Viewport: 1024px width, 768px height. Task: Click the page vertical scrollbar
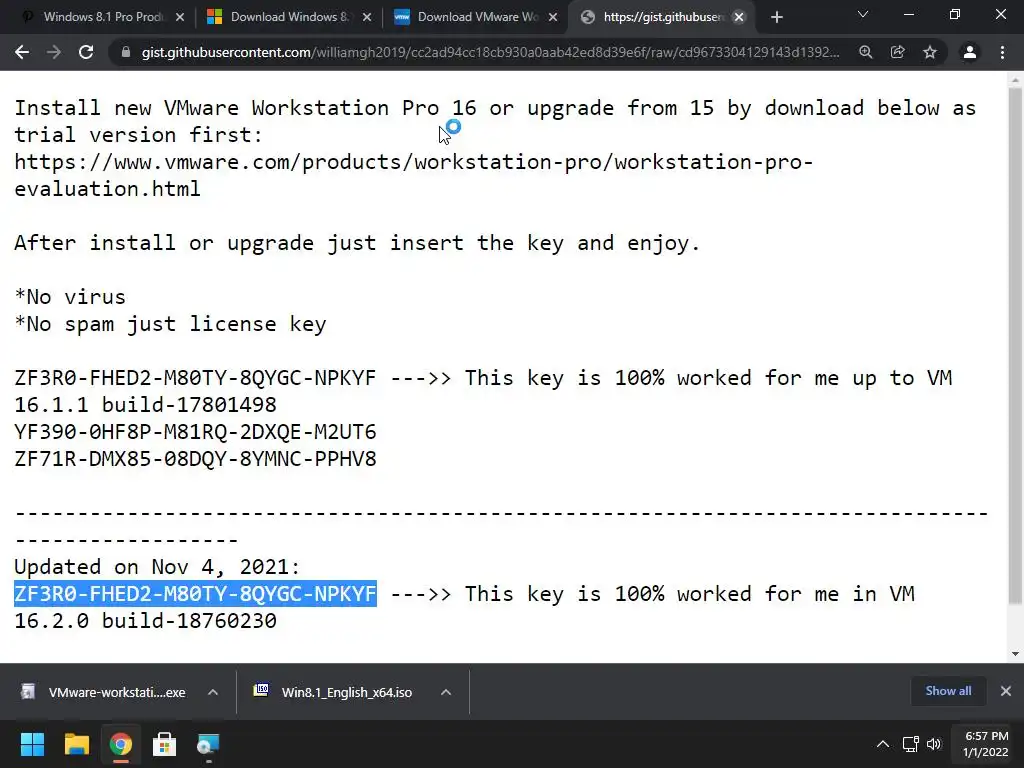pyautogui.click(x=1015, y=346)
